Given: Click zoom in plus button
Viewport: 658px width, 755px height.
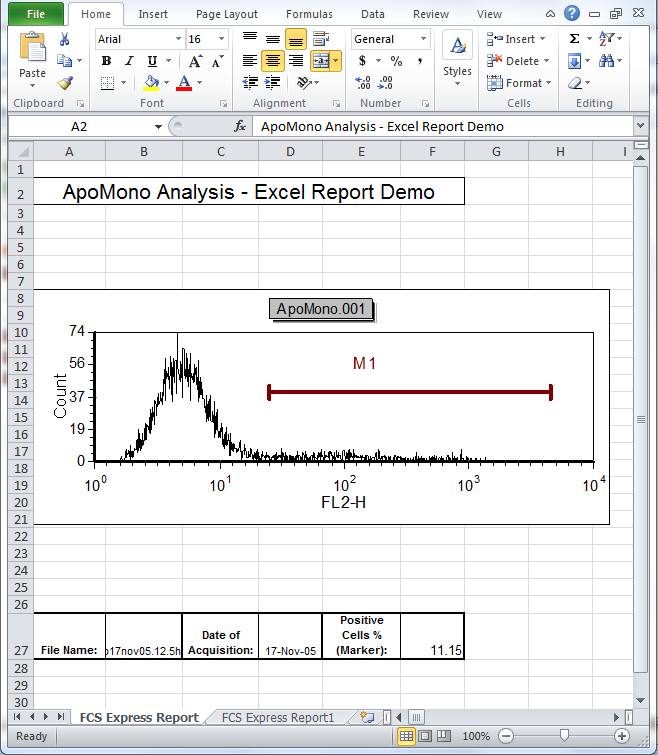Looking at the screenshot, I should coord(621,736).
